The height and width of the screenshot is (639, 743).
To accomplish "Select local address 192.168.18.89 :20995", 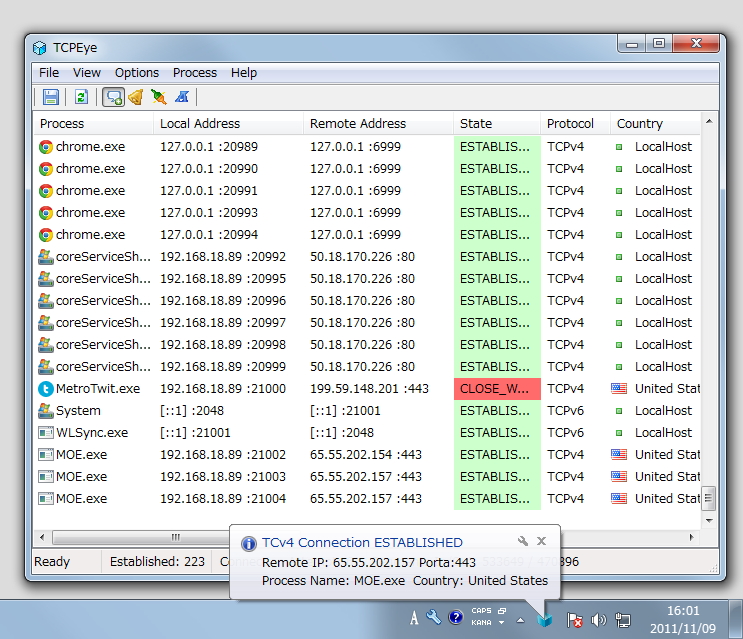I will 223,279.
